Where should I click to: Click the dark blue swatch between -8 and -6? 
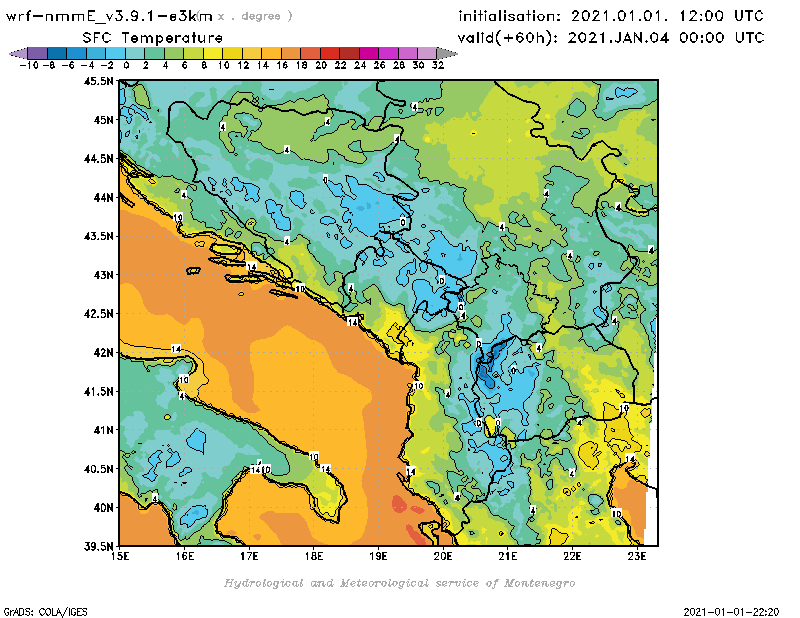click(x=57, y=53)
